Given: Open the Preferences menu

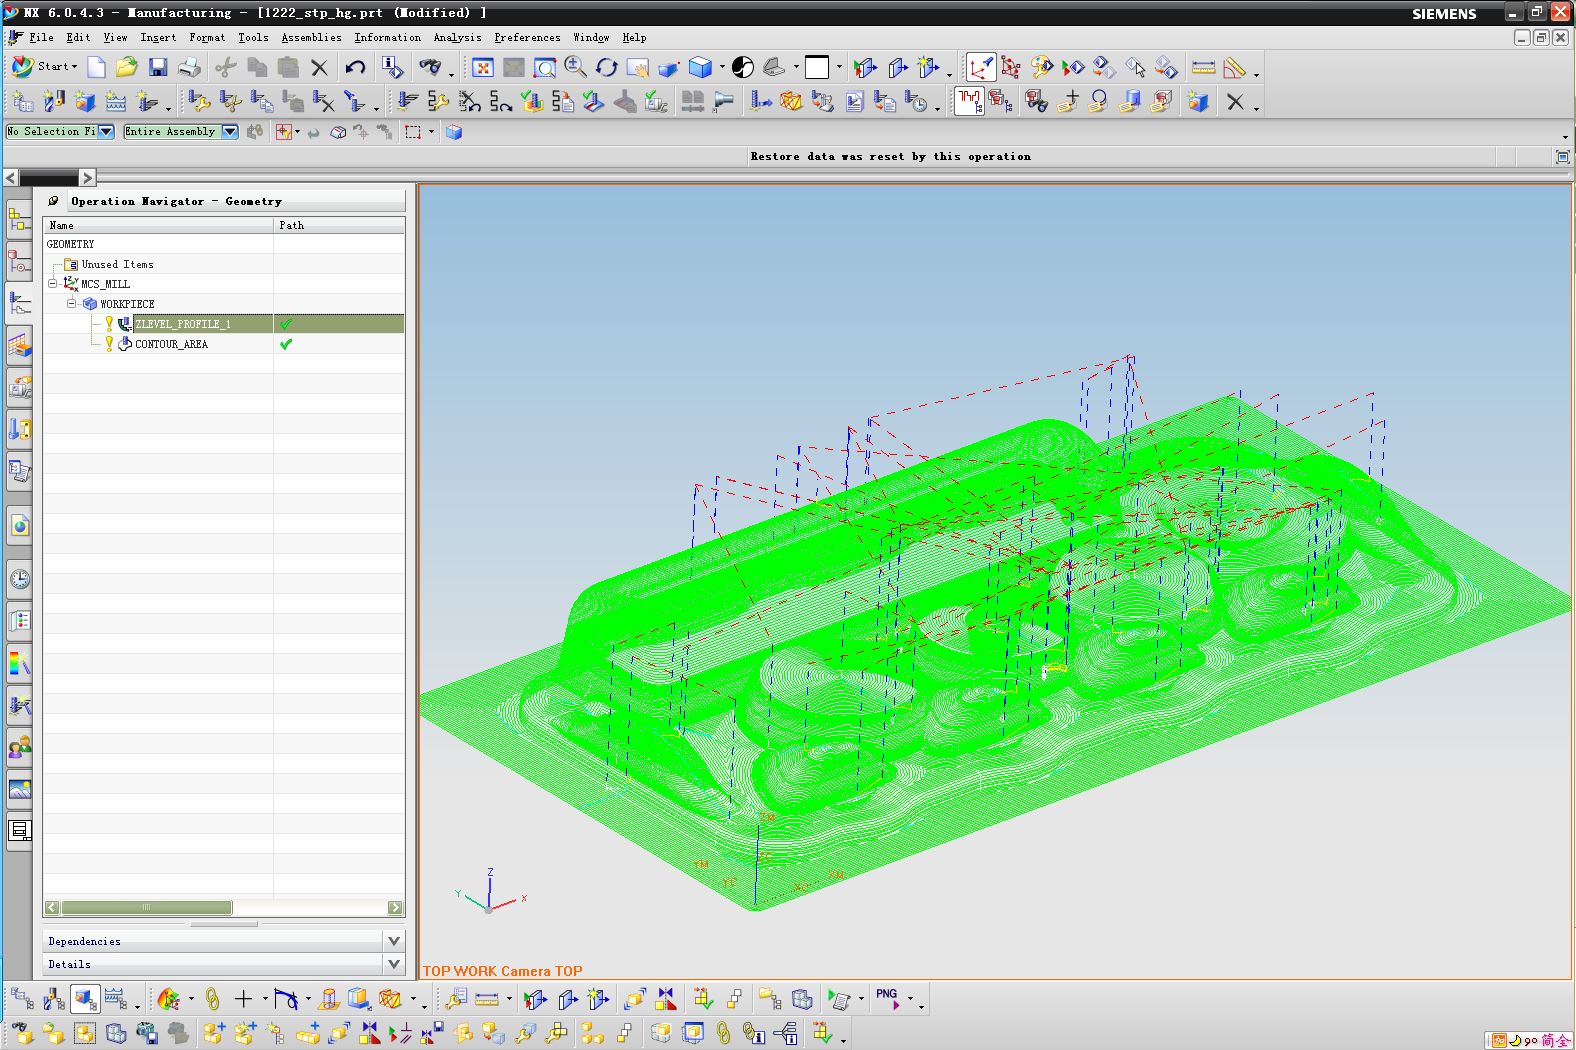Looking at the screenshot, I should 527,37.
